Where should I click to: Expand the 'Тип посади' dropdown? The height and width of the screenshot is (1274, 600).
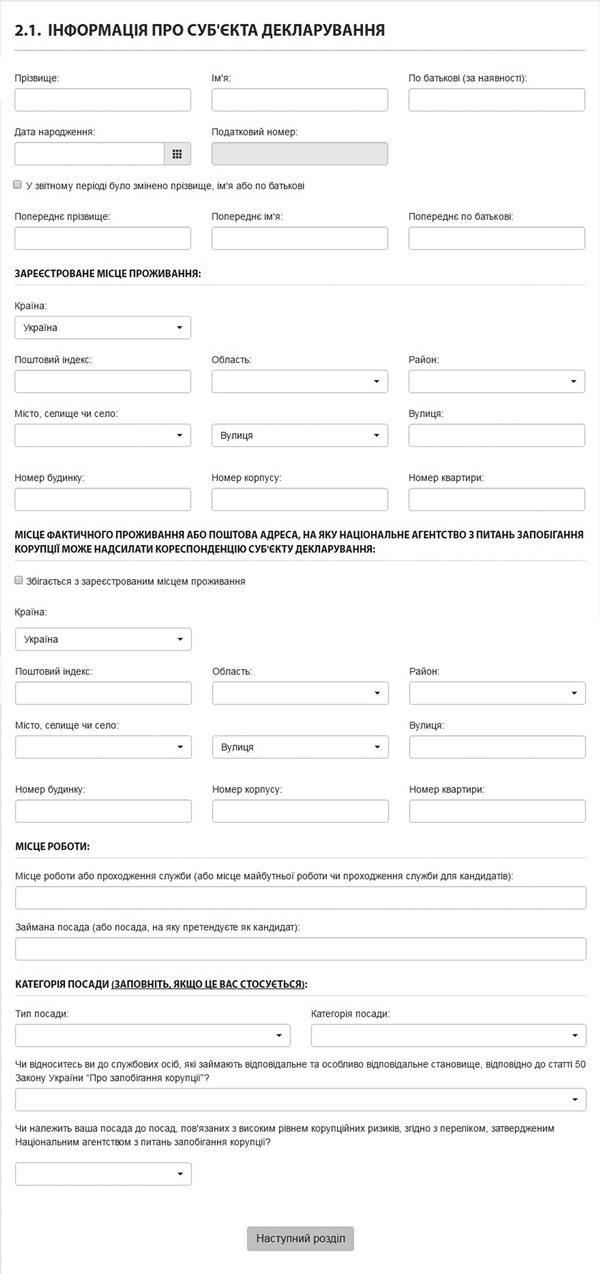(x=152, y=1035)
